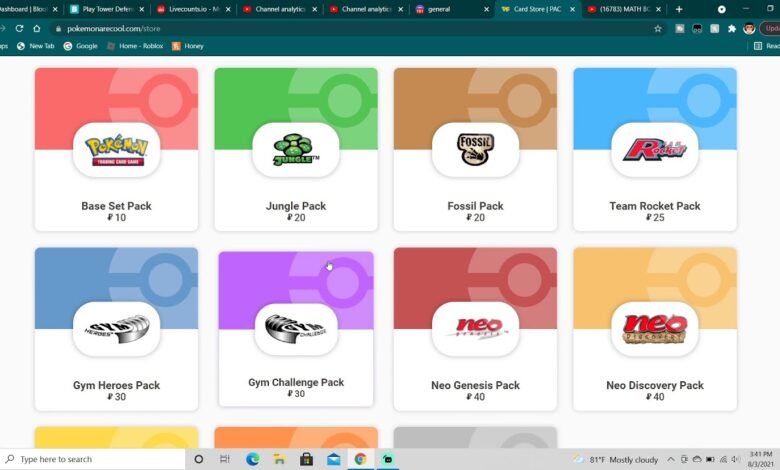Open Microsoft Store from the taskbar
Viewport: 780px width, 470px height.
(x=306, y=459)
